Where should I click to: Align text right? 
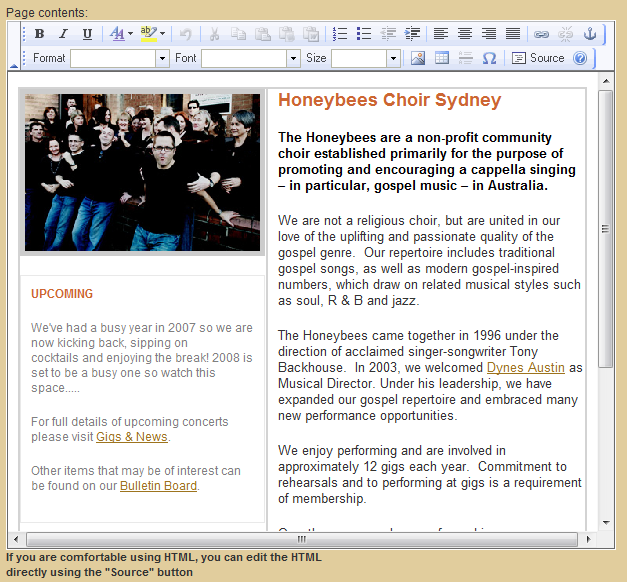pos(489,34)
